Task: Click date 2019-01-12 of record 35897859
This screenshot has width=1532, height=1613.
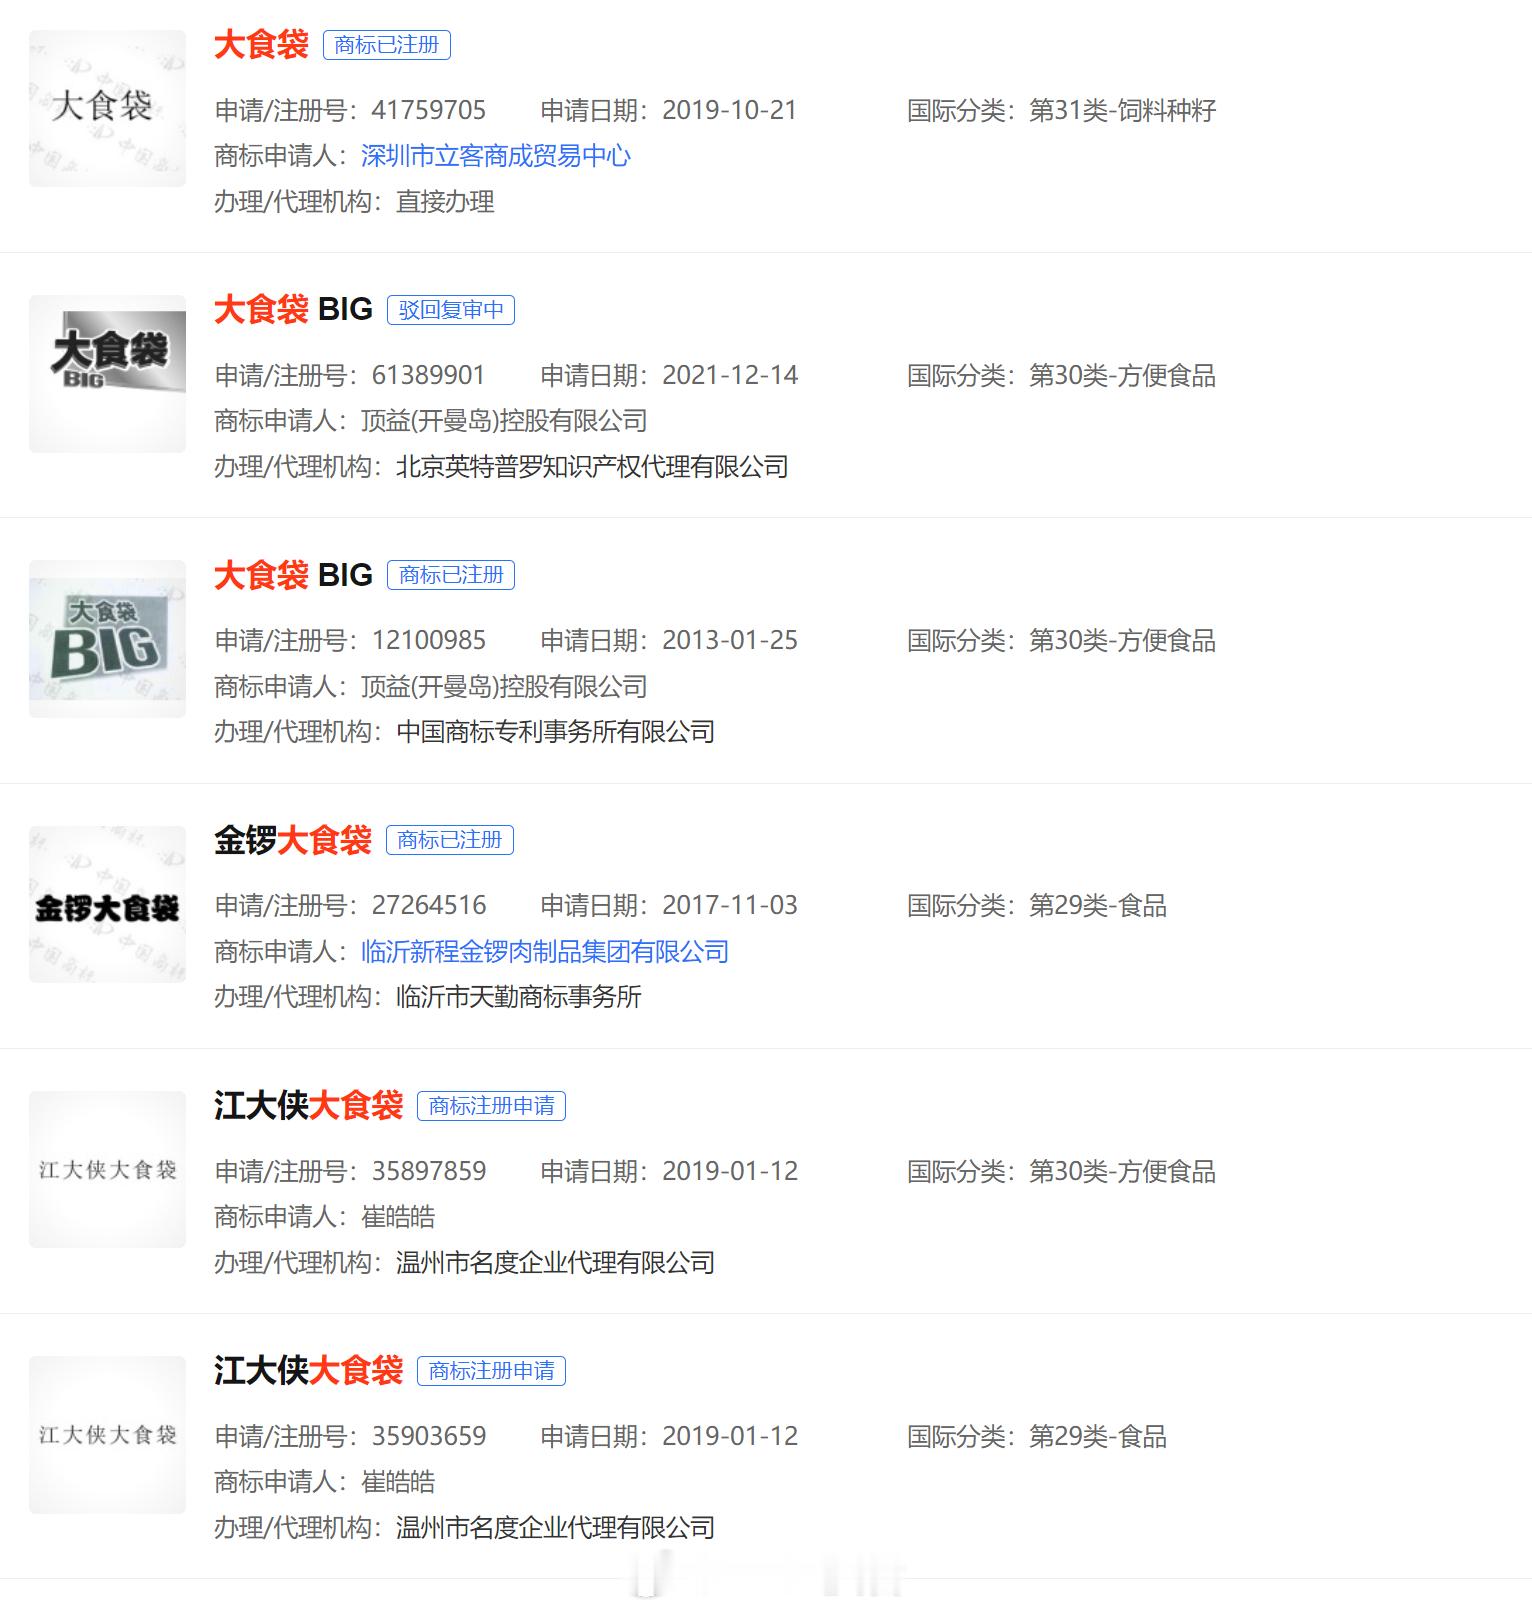Action: 730,1171
